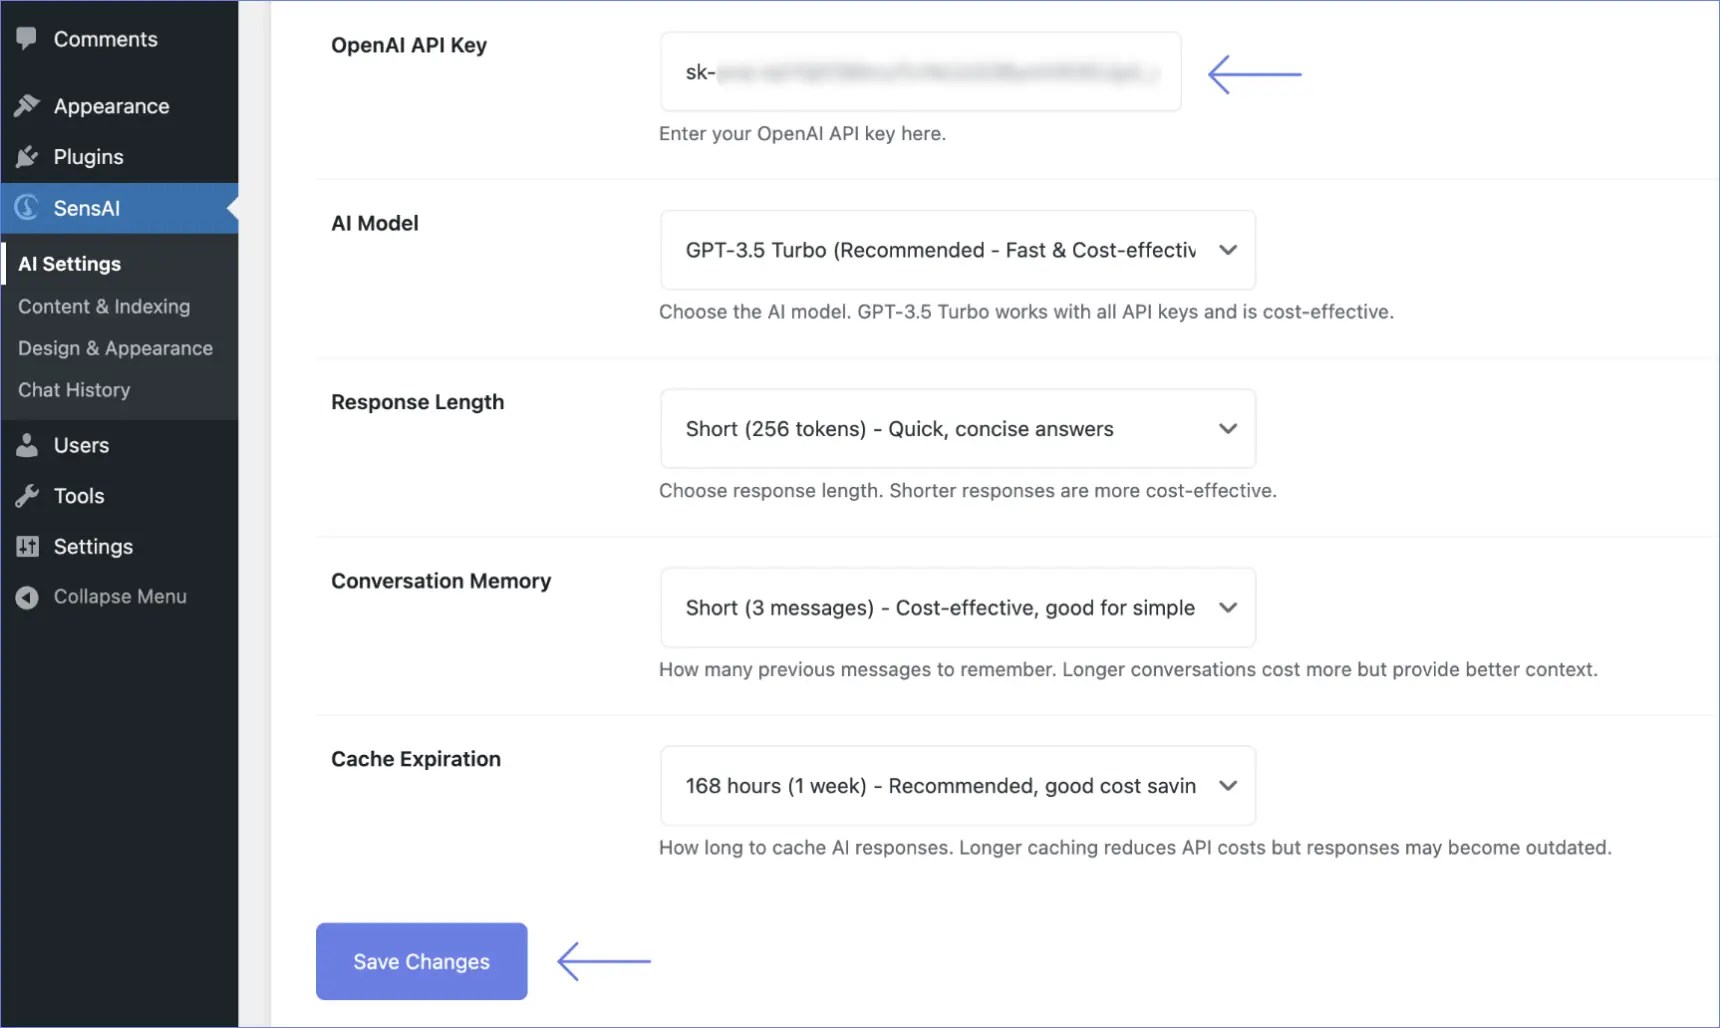Click the Users person icon

click(27, 445)
